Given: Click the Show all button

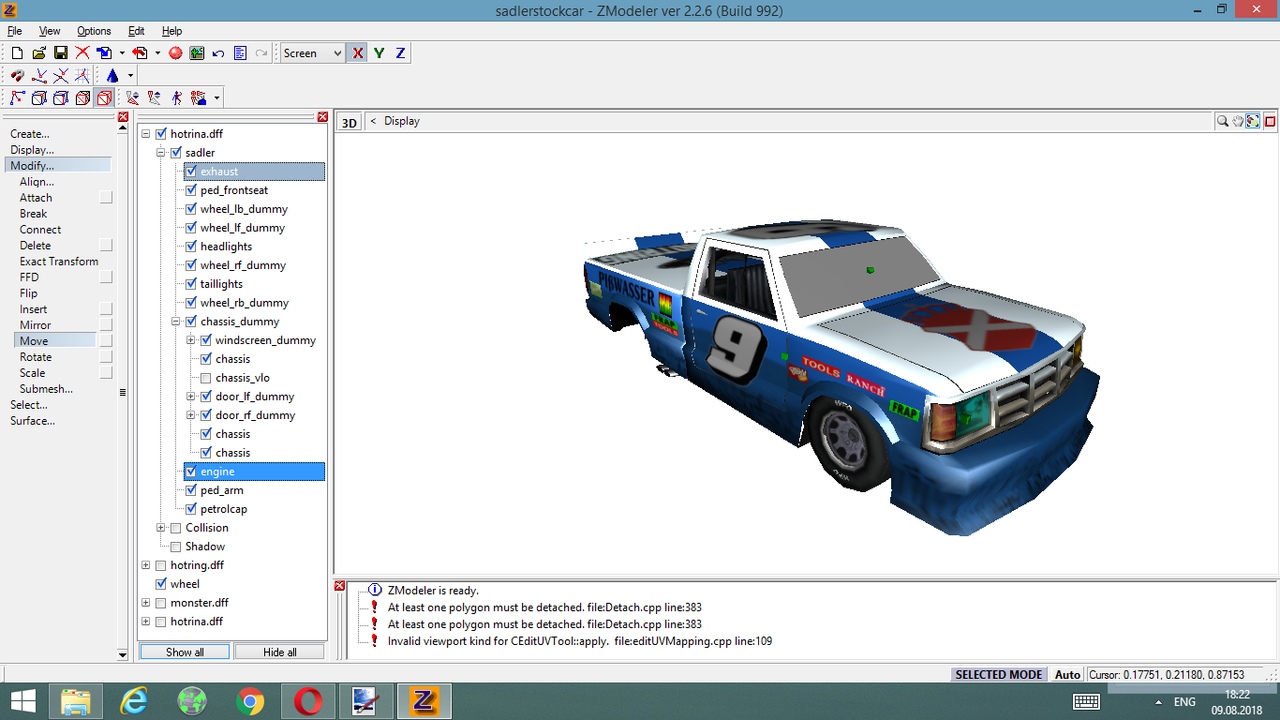Looking at the screenshot, I should (185, 652).
